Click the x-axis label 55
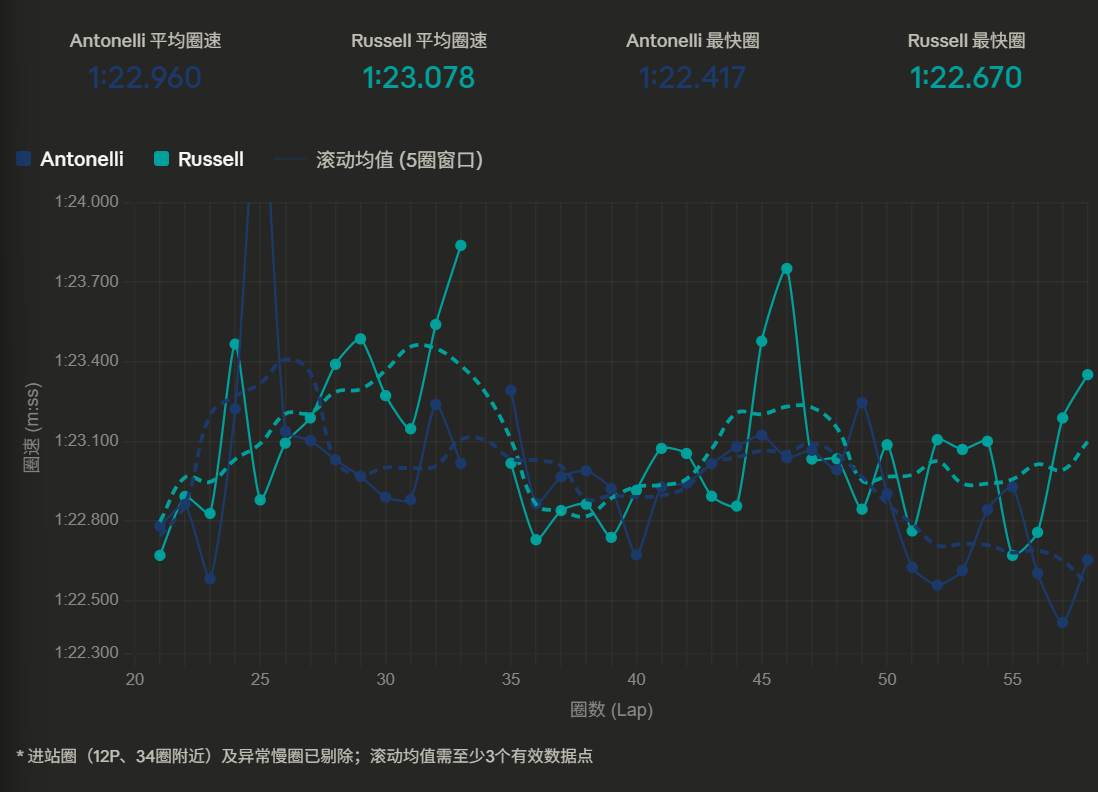 1013,679
